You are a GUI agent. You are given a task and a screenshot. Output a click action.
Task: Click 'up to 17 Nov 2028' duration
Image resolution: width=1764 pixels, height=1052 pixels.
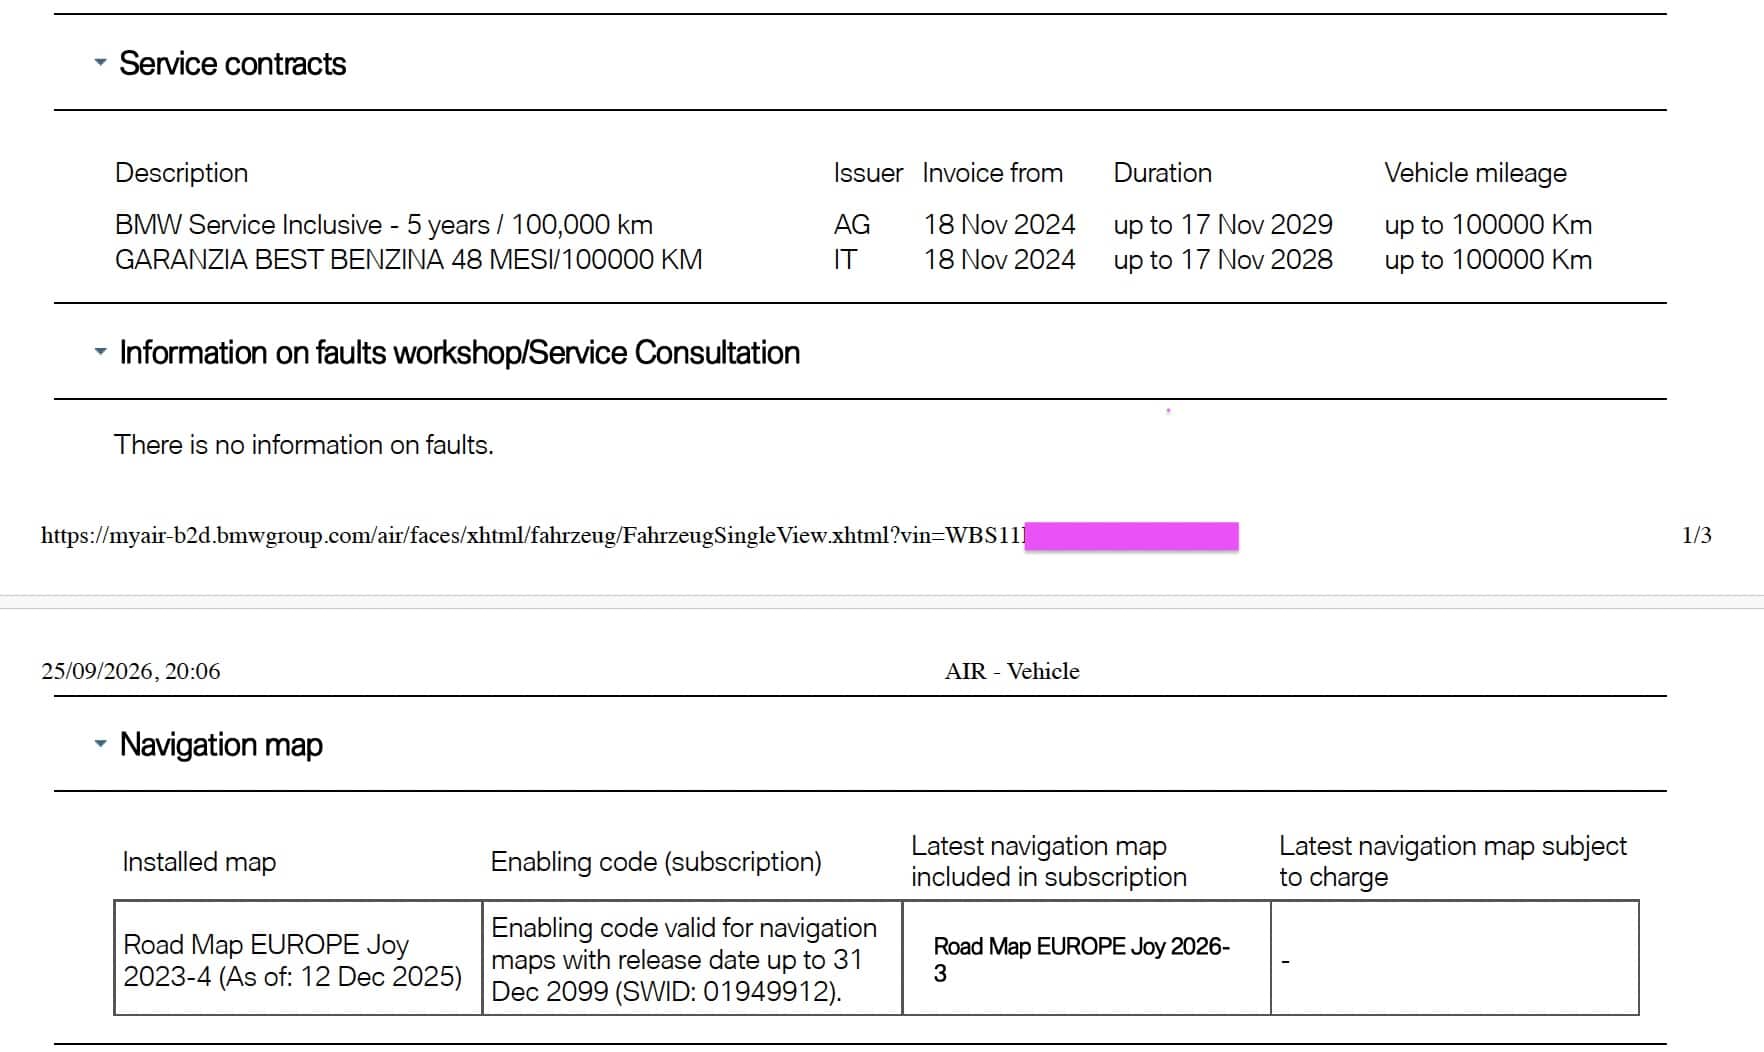(1223, 260)
